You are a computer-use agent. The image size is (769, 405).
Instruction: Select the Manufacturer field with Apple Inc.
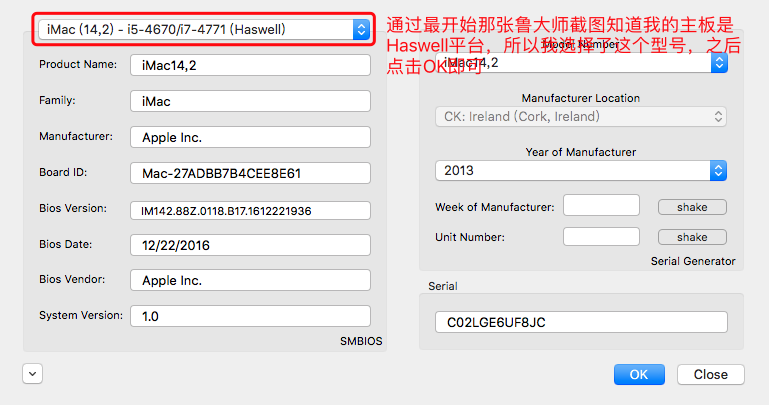(250, 137)
